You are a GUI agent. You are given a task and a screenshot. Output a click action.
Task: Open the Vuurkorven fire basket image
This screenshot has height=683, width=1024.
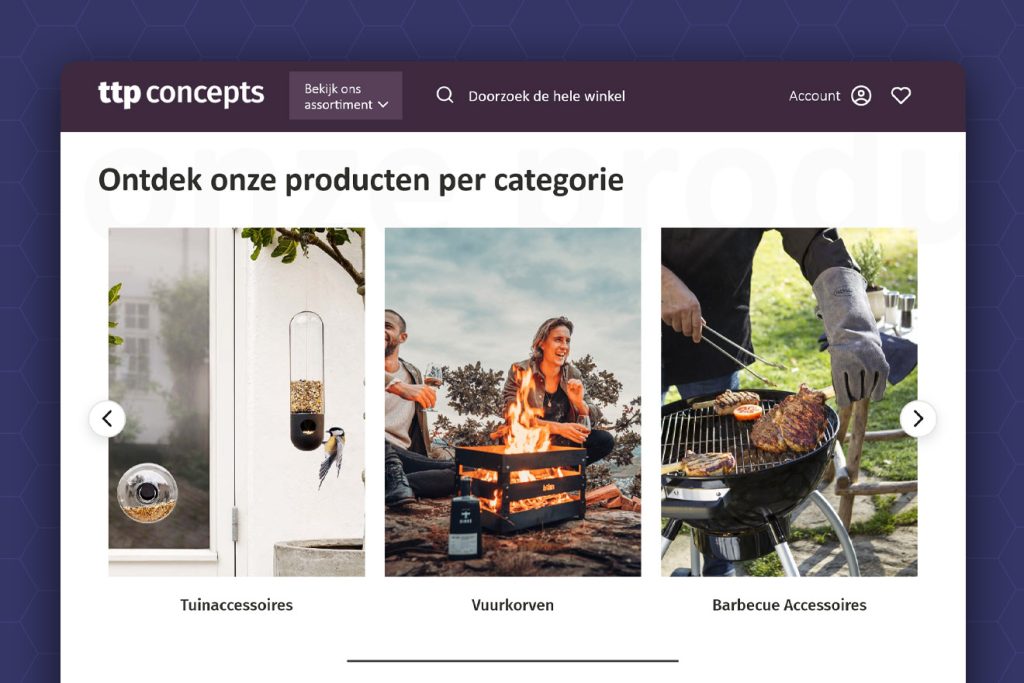[x=513, y=402]
